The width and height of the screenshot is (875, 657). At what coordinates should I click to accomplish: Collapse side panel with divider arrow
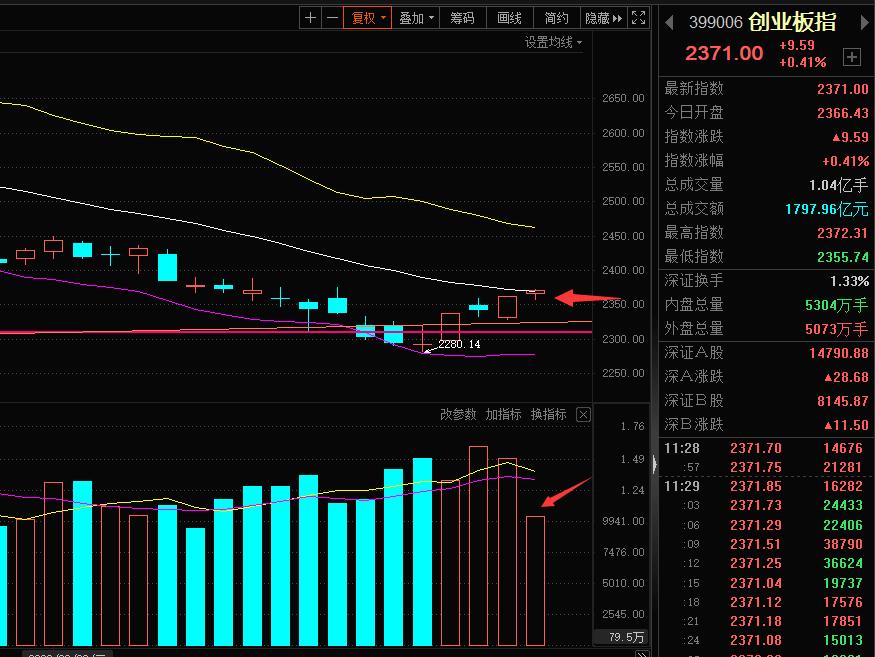click(x=655, y=464)
